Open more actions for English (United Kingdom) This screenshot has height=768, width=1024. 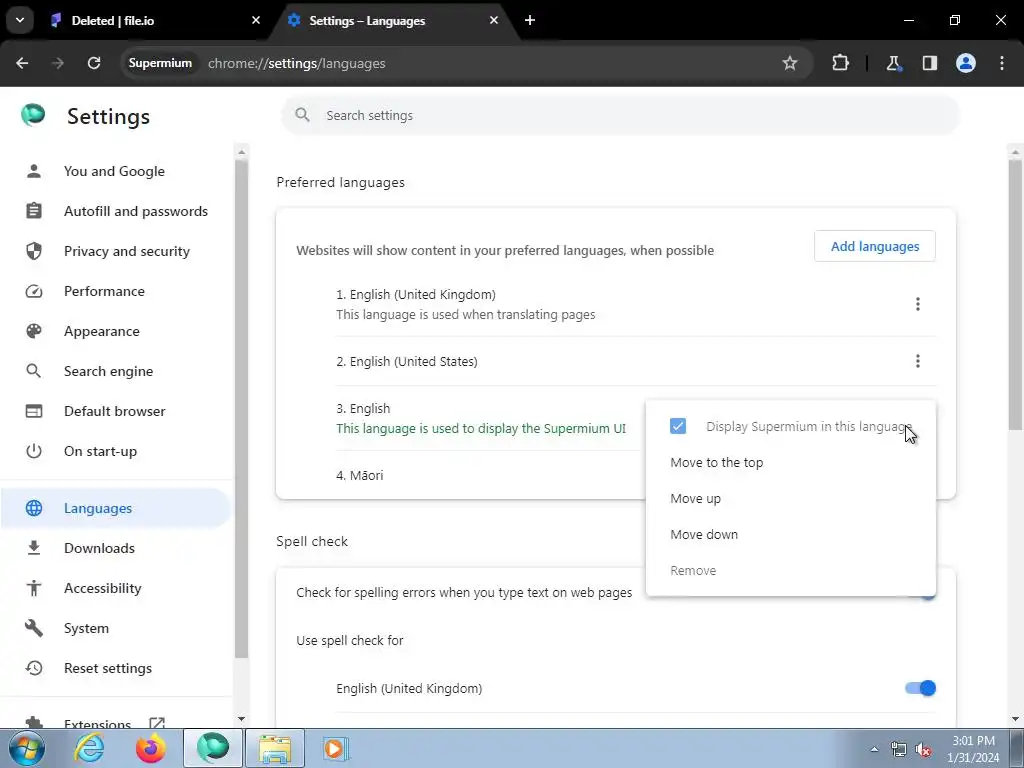coord(918,304)
